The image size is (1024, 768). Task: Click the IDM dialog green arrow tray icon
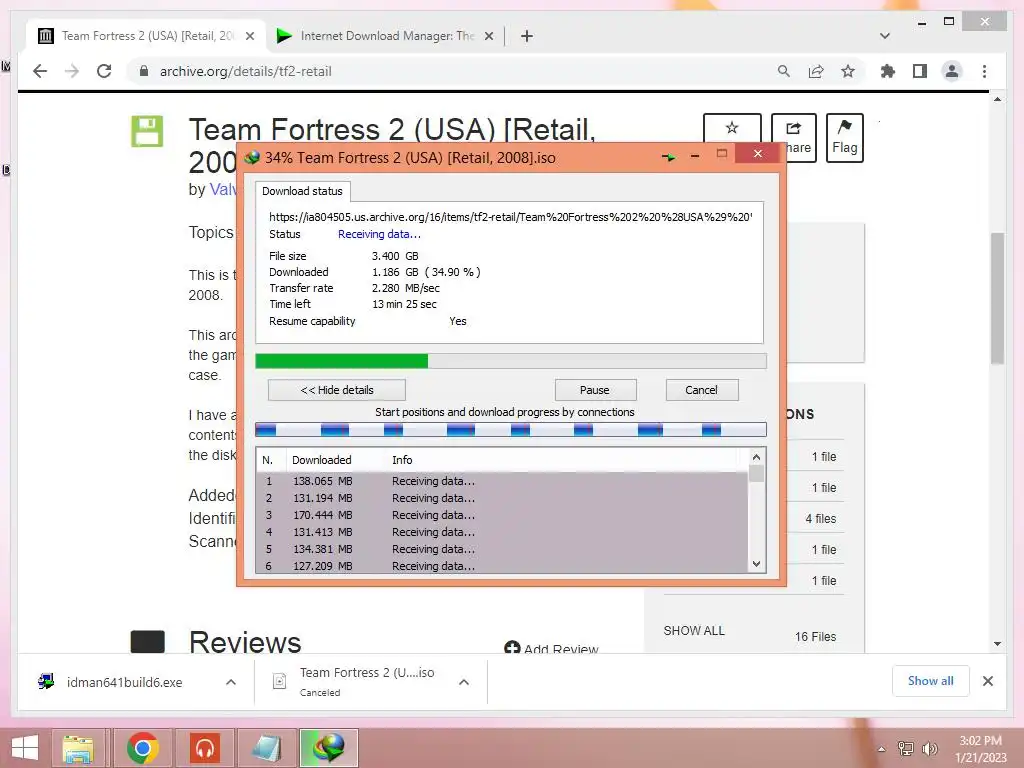pos(668,157)
